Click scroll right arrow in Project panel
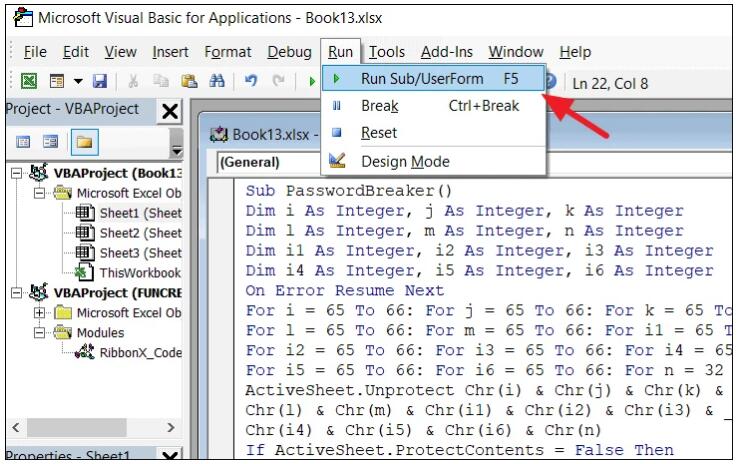The image size is (741, 464). [x=171, y=428]
